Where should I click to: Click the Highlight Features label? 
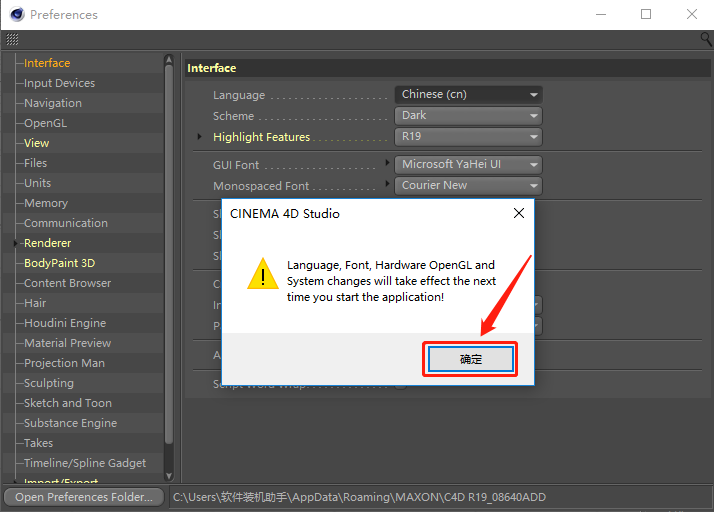[261, 137]
